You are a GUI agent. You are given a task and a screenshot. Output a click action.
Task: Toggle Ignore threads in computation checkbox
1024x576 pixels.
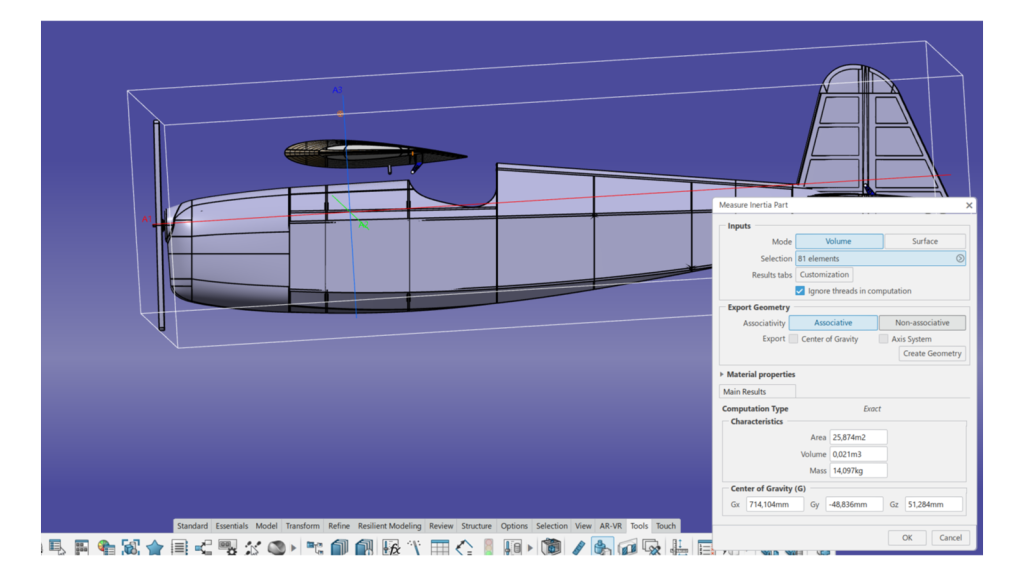pyautogui.click(x=800, y=291)
